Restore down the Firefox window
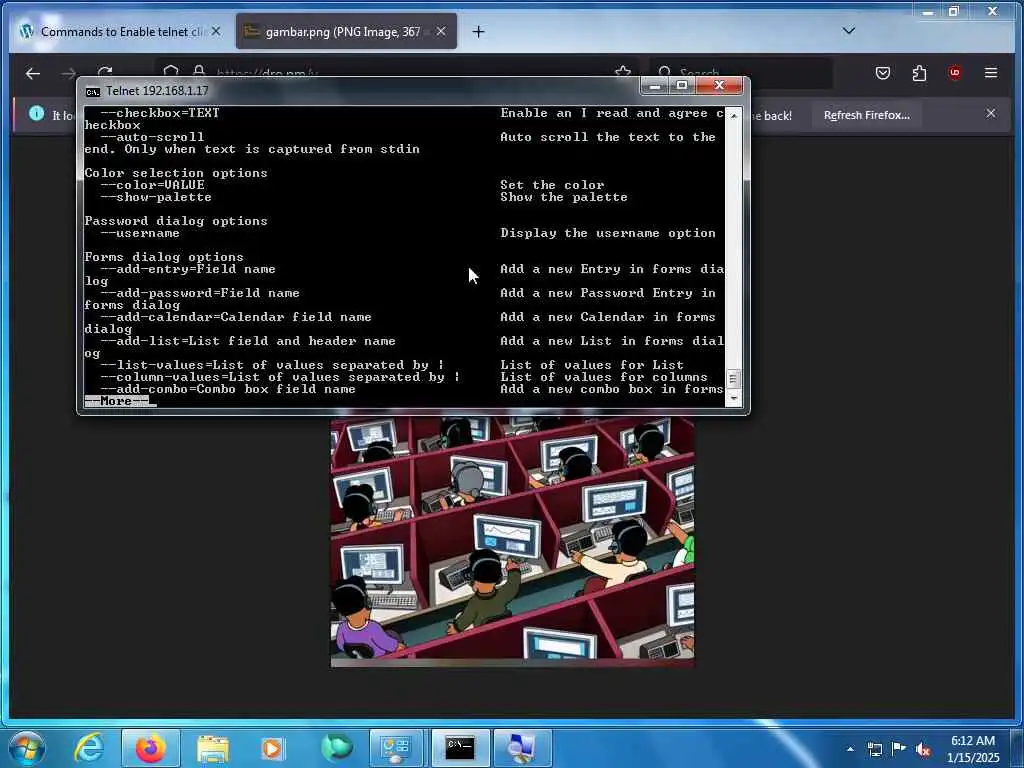This screenshot has height=768, width=1024. click(954, 11)
